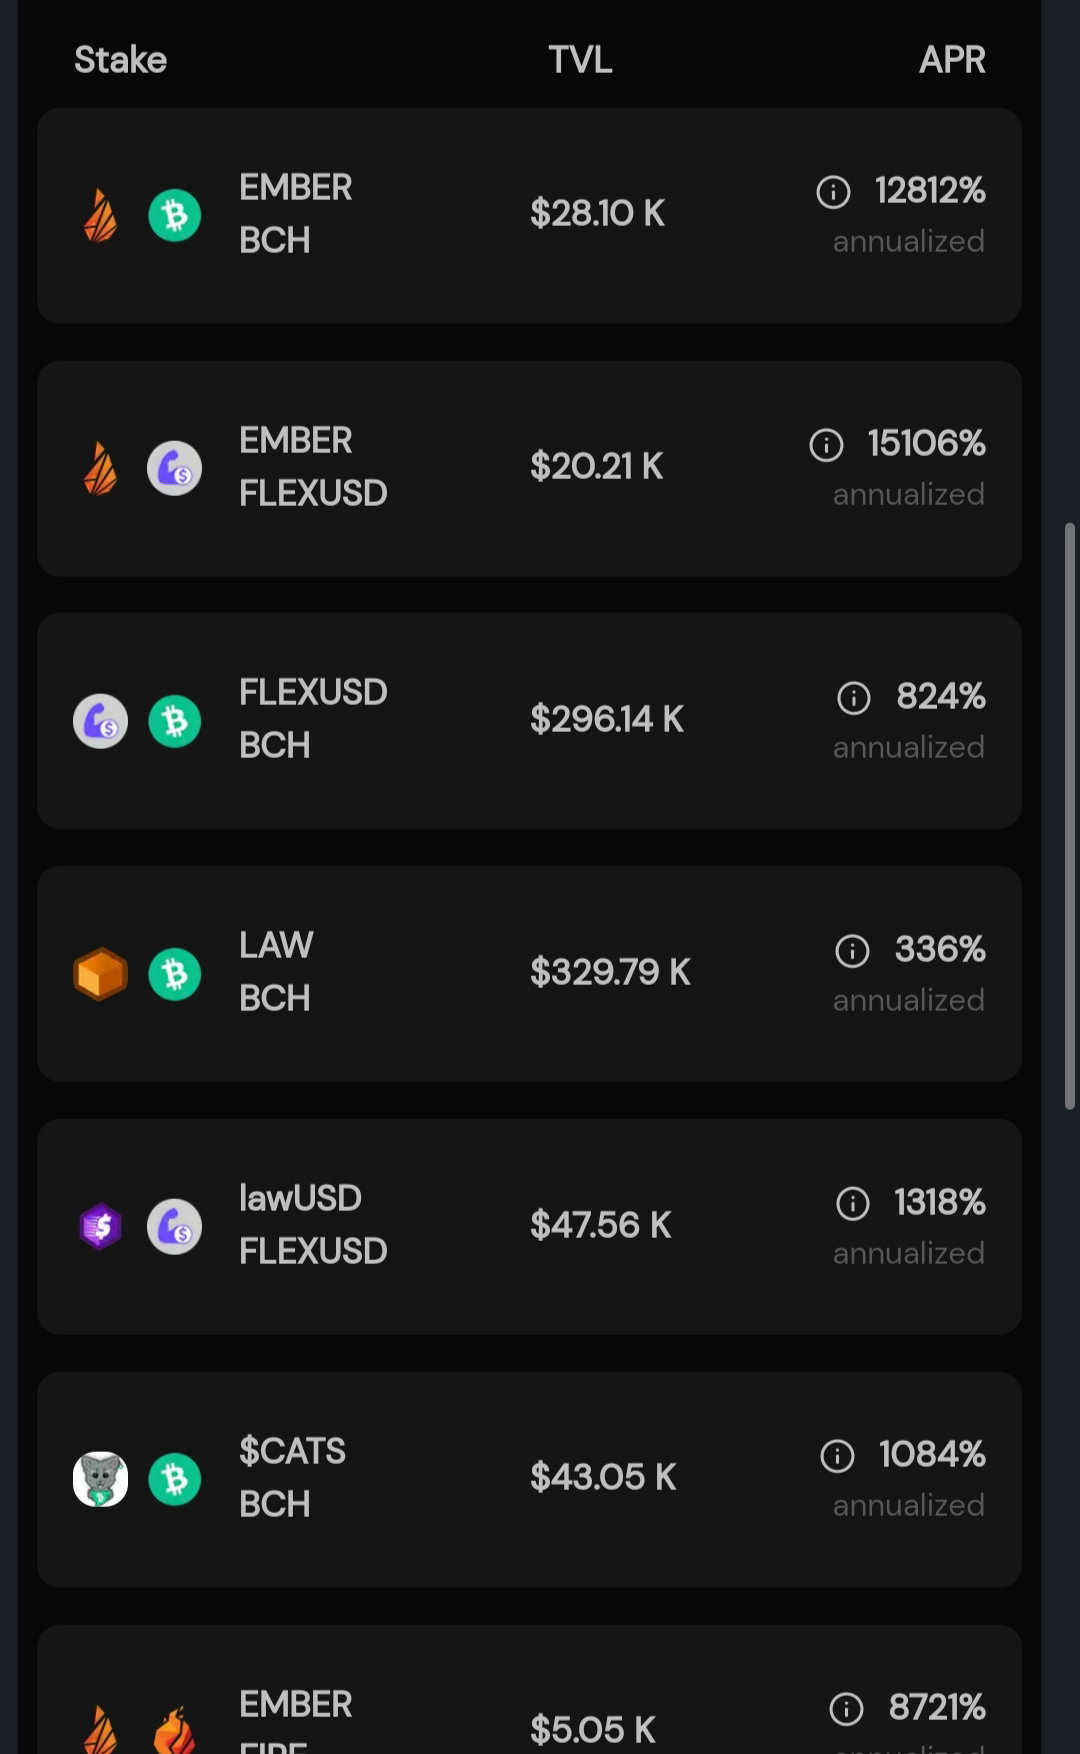Open the FLEXUSD BCH pool card
This screenshot has width=1080, height=1754.
pos(529,721)
